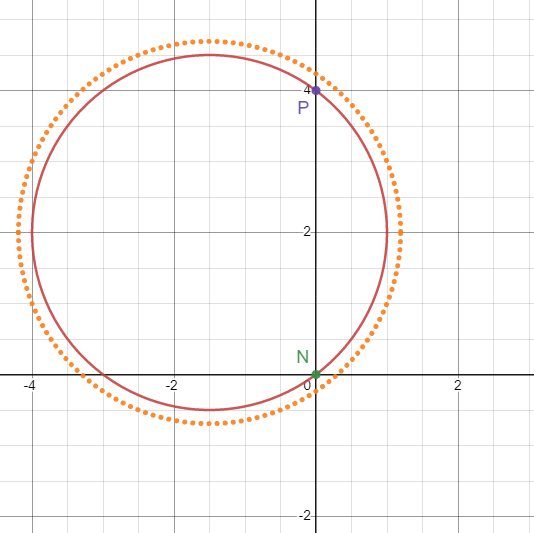The image size is (534, 533).
Task: Click the y-axis label 4
Action: [307, 90]
